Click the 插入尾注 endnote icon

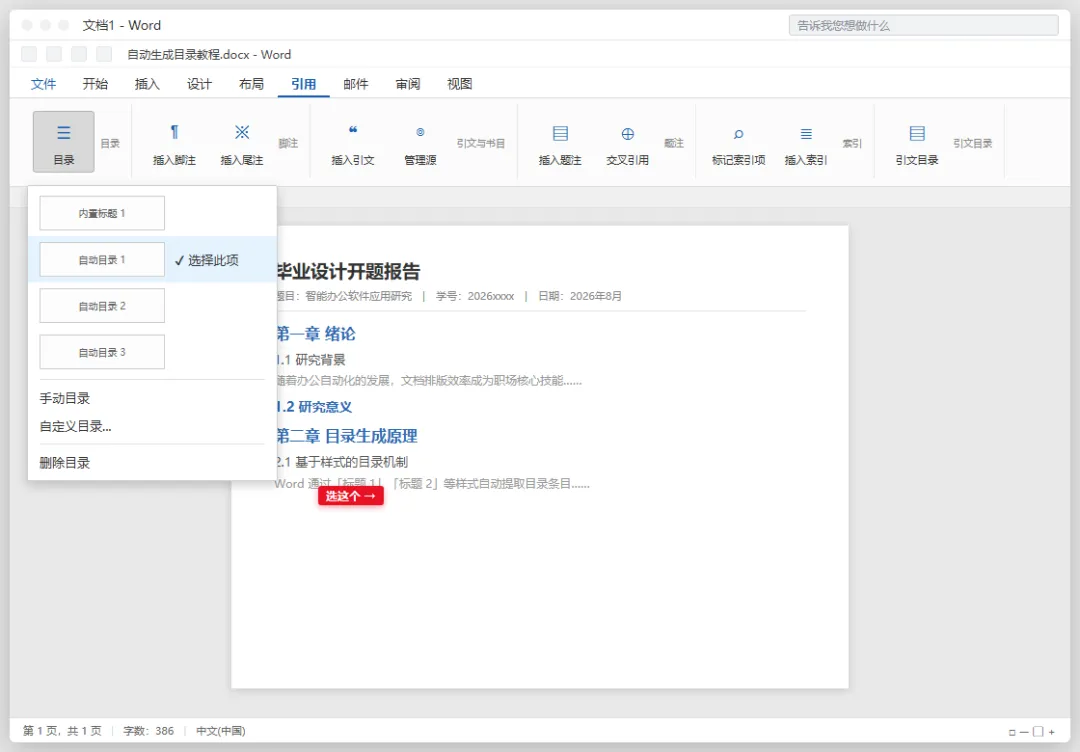(242, 132)
